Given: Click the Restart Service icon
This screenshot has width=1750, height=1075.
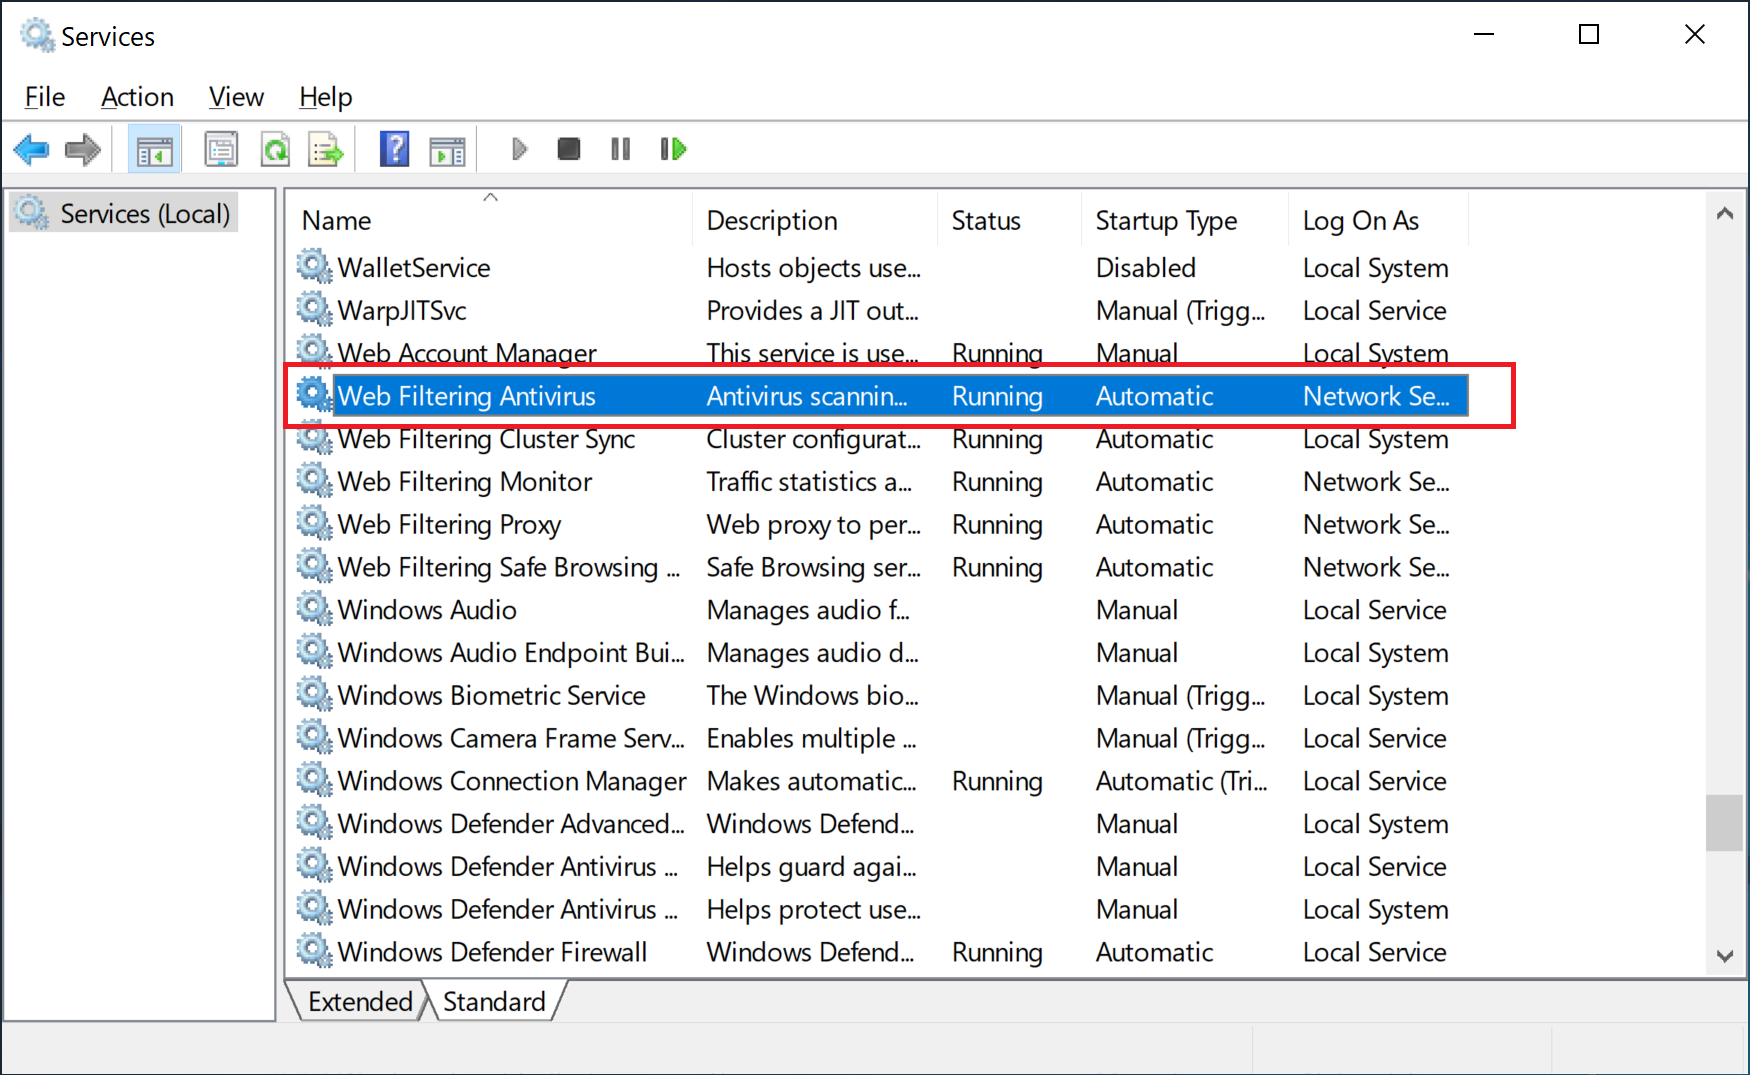Looking at the screenshot, I should [x=673, y=150].
